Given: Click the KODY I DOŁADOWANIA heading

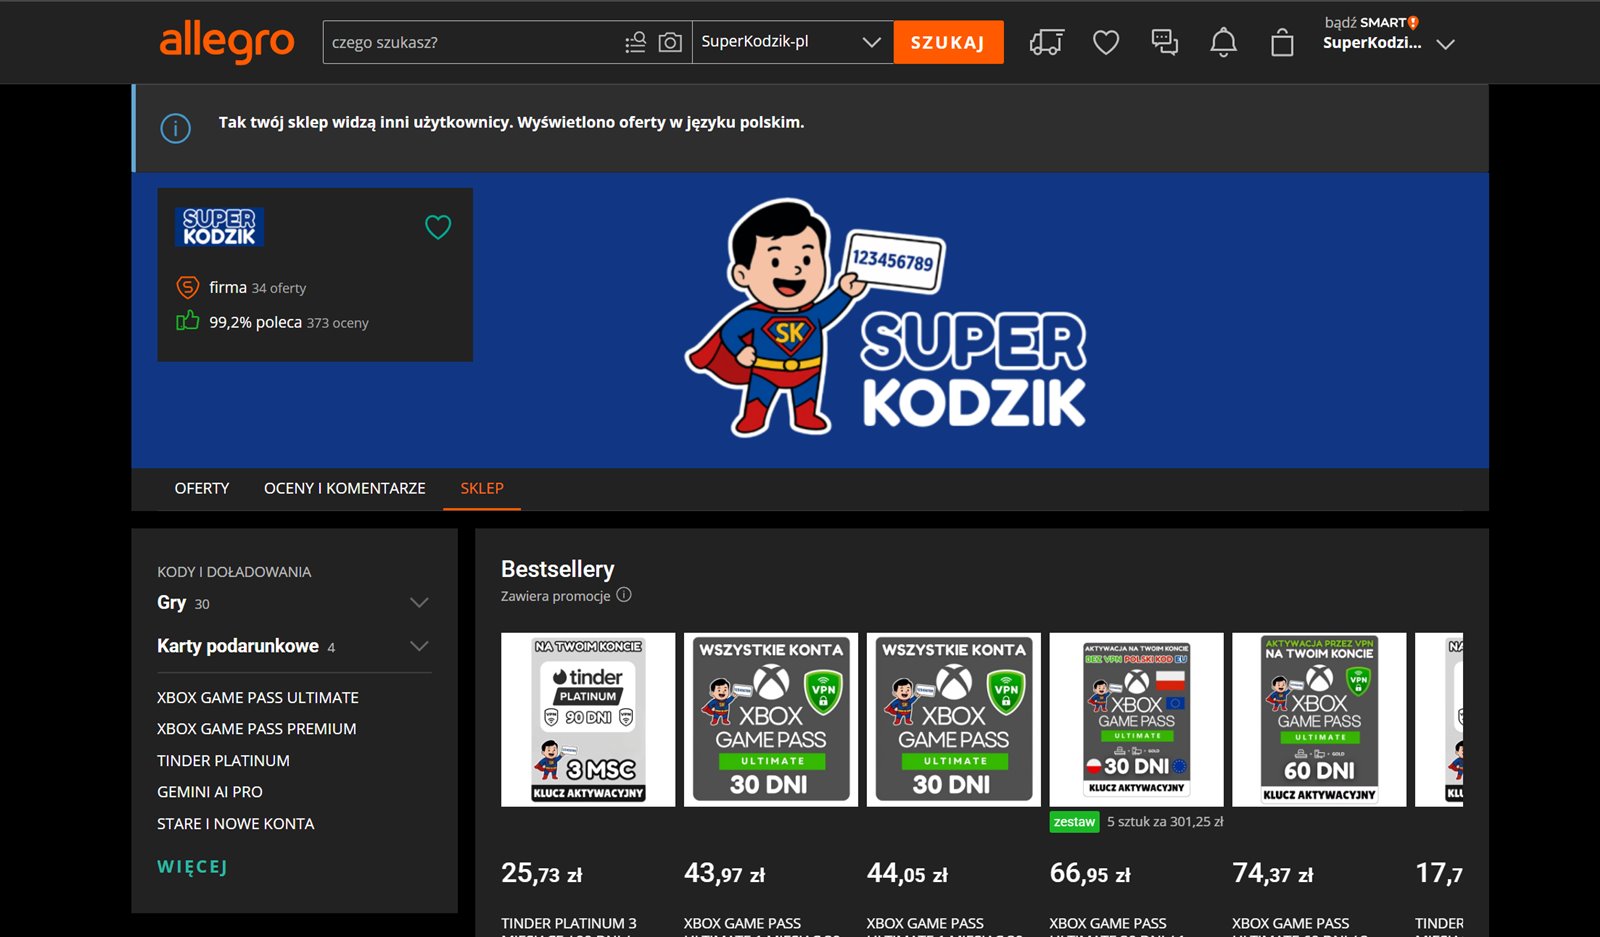Looking at the screenshot, I should [234, 572].
